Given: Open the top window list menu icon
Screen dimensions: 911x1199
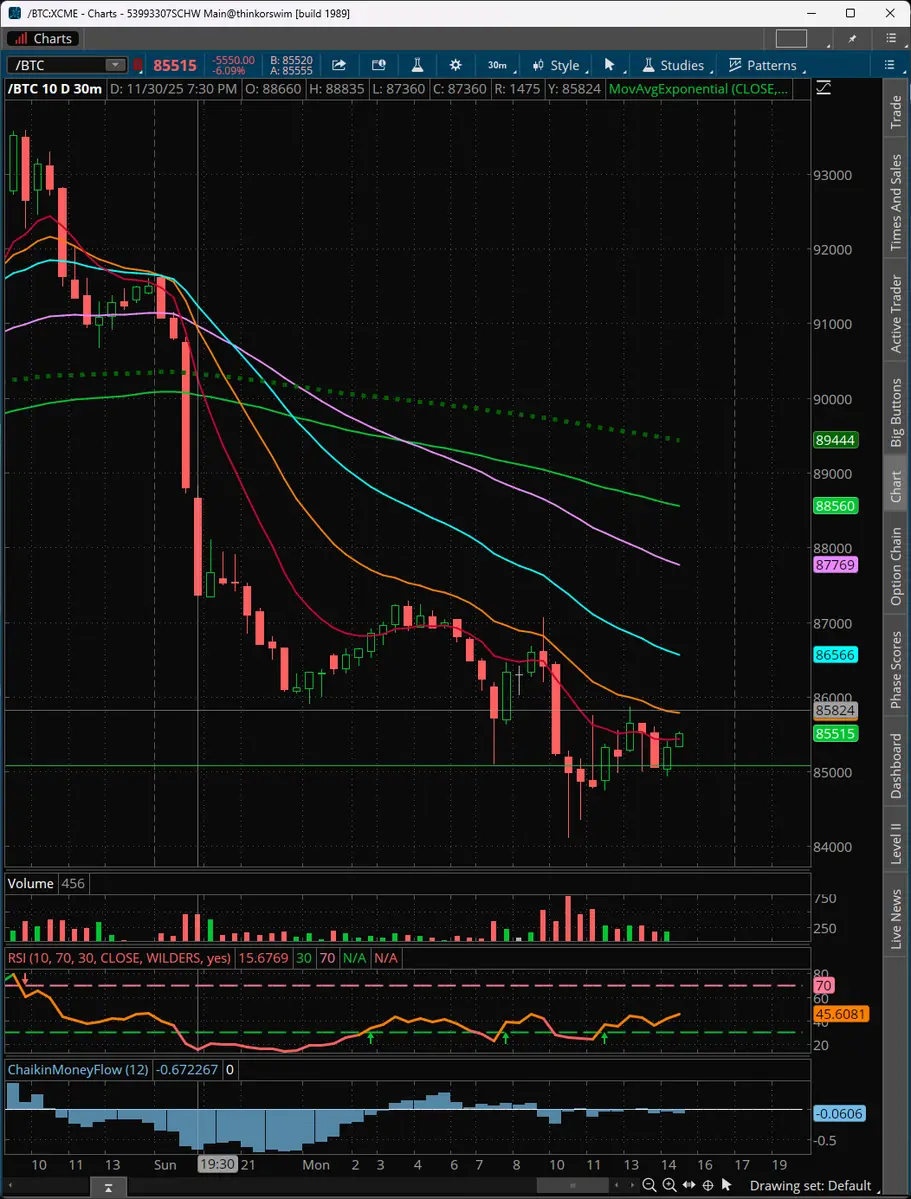Looking at the screenshot, I should 891,38.
